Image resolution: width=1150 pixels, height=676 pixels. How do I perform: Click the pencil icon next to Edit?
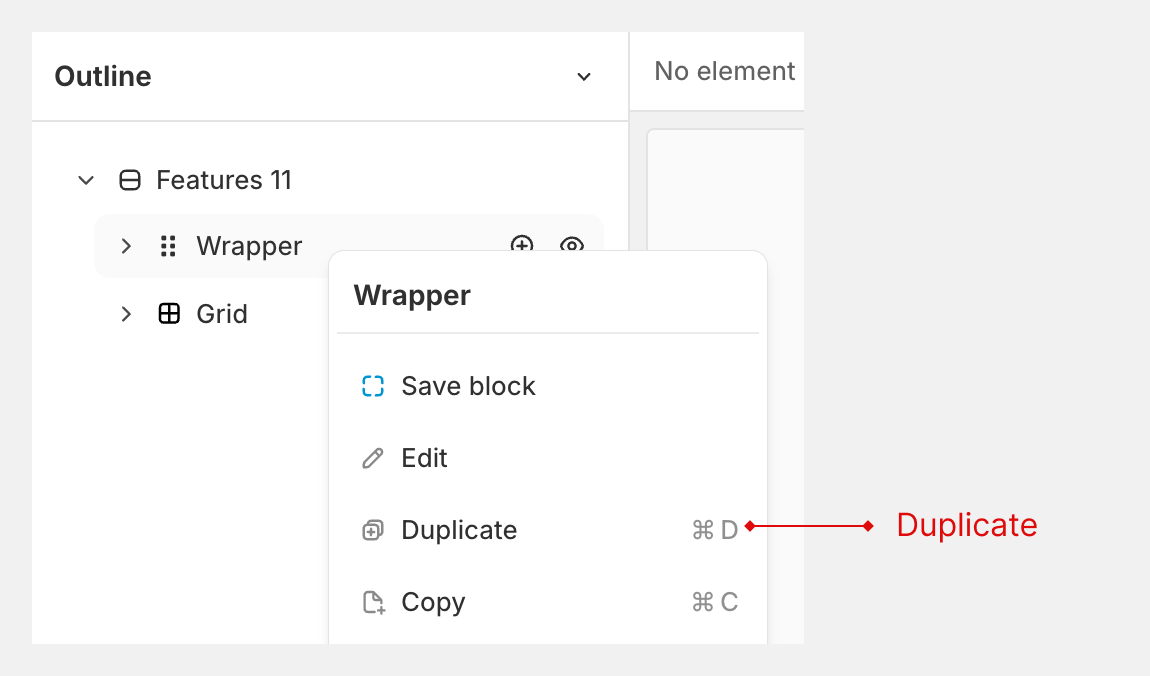point(372,458)
